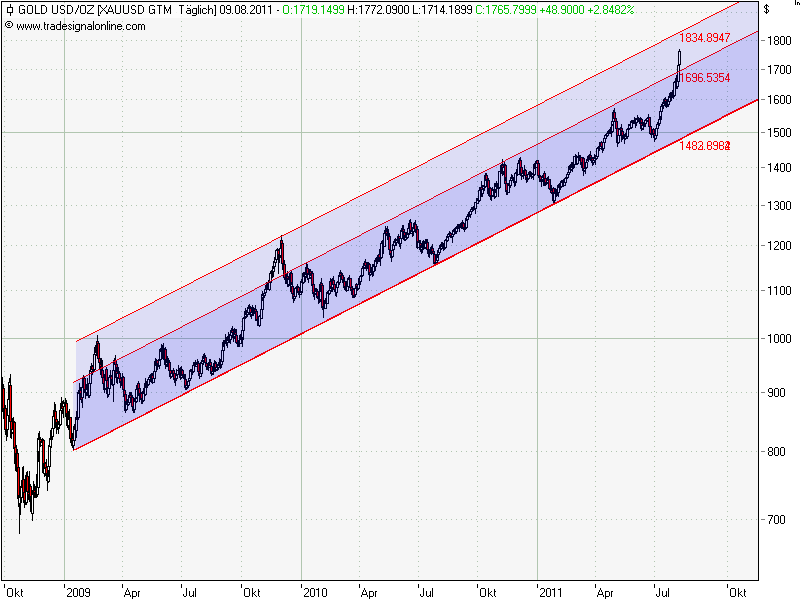The image size is (800, 600).
Task: Click the Okt label preceding 2009
Action: pyautogui.click(x=15, y=592)
